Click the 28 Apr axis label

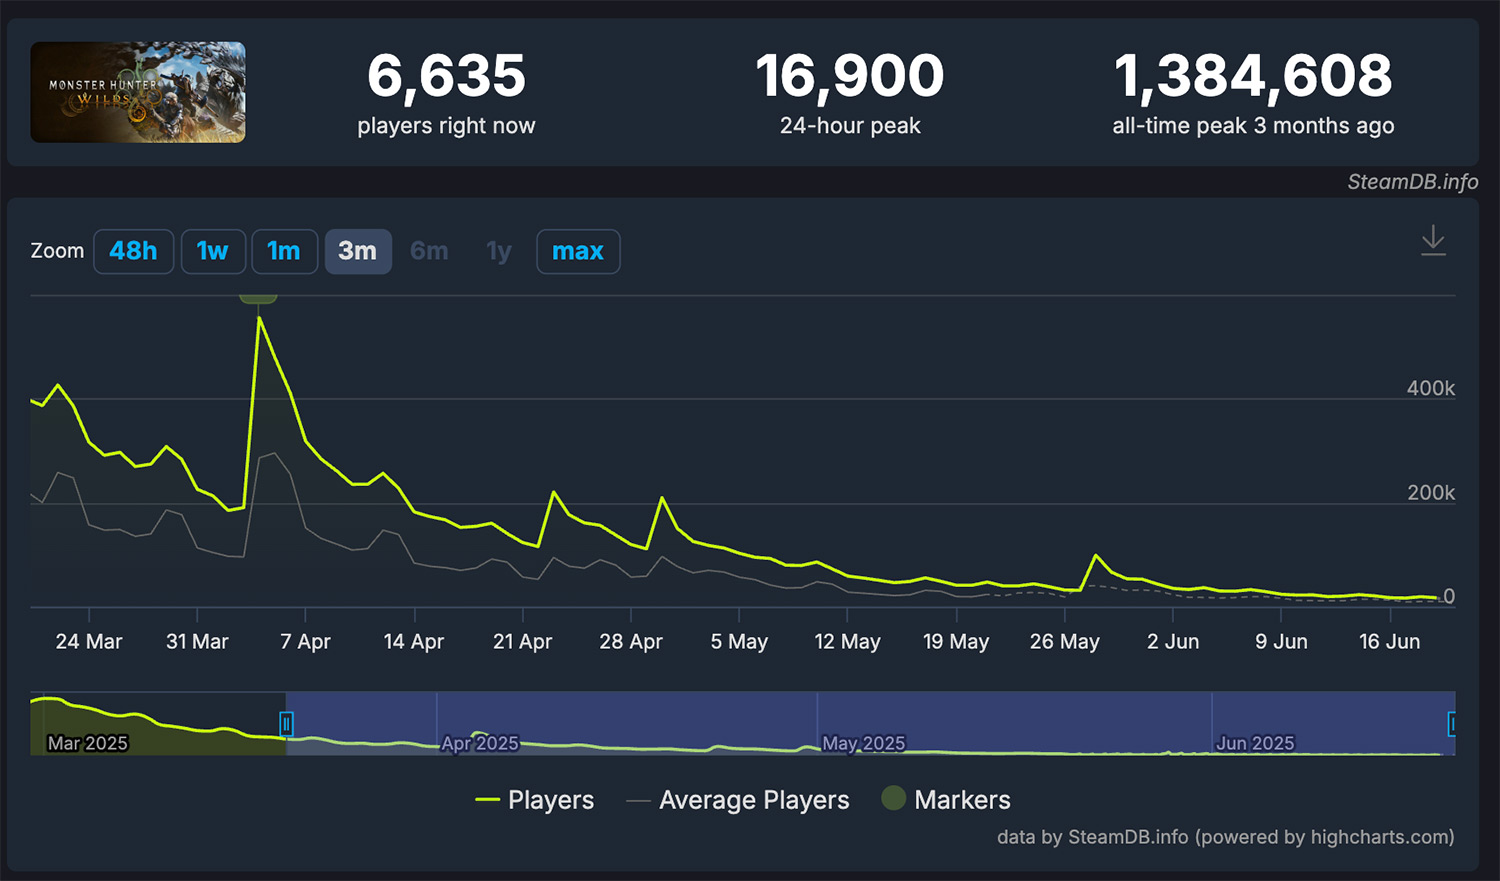pos(631,642)
